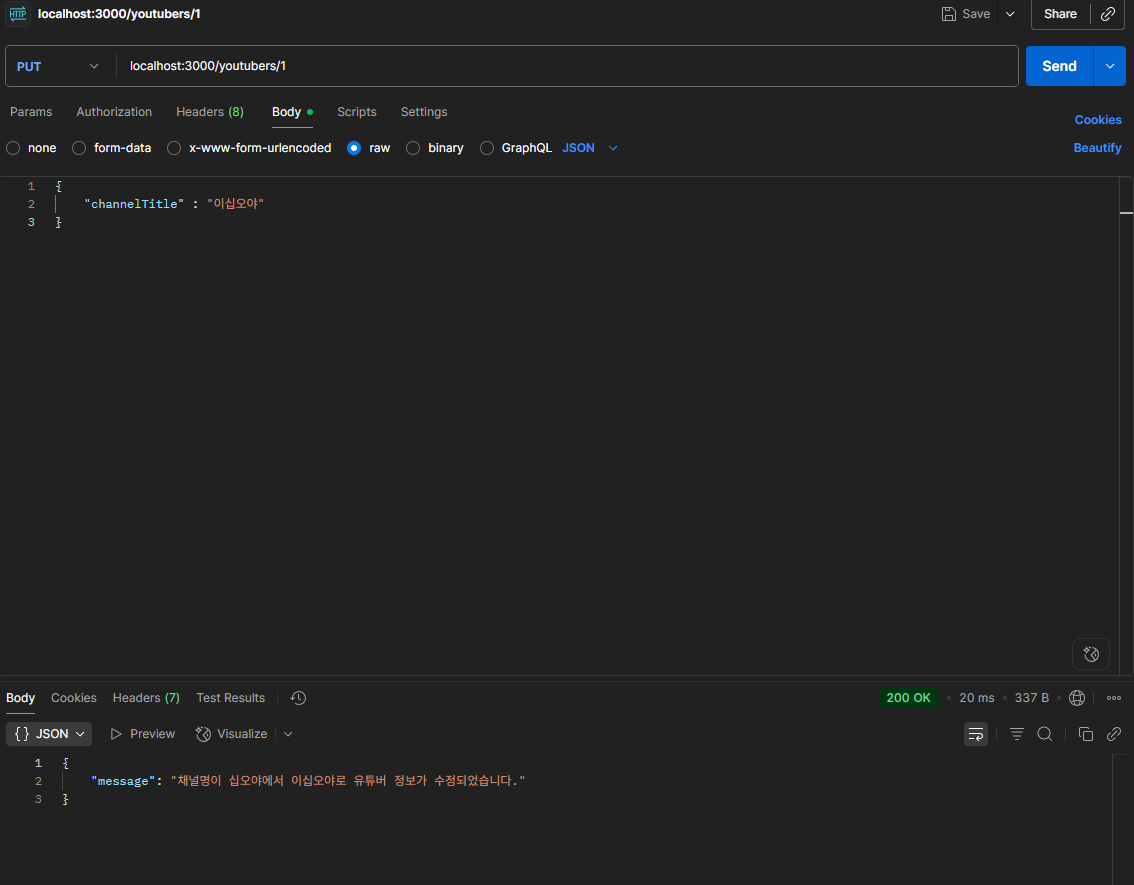Screen dimensions: 1134x885
Task: Click the channelTitle key in body editor
Action: (134, 204)
